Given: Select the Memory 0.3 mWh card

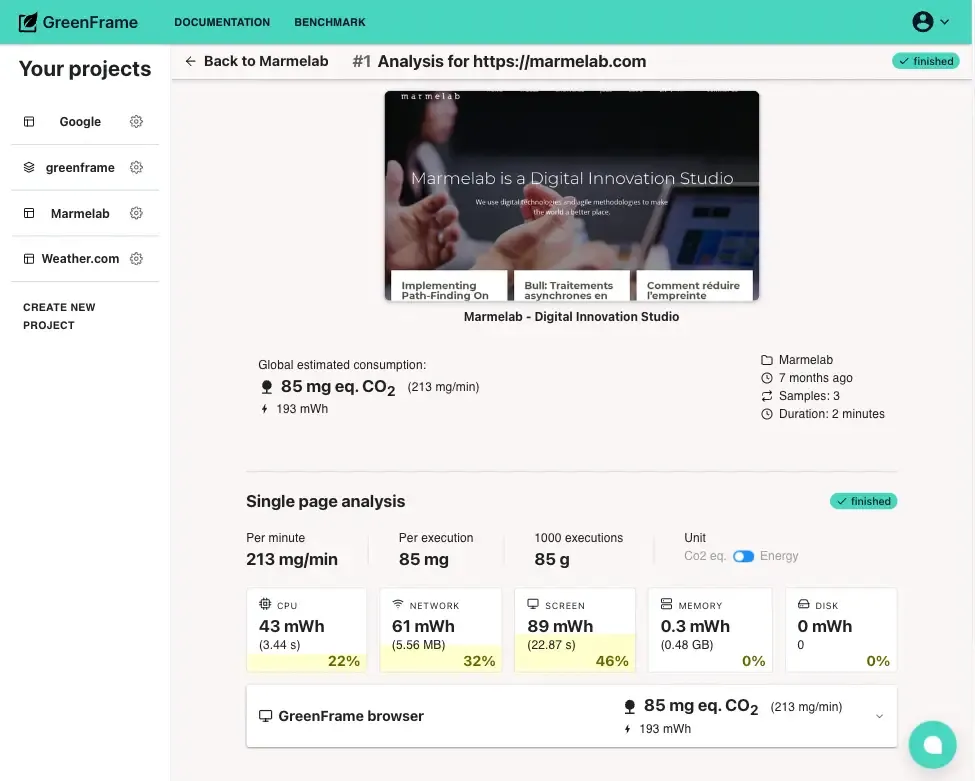Looking at the screenshot, I should pyautogui.click(x=710, y=630).
